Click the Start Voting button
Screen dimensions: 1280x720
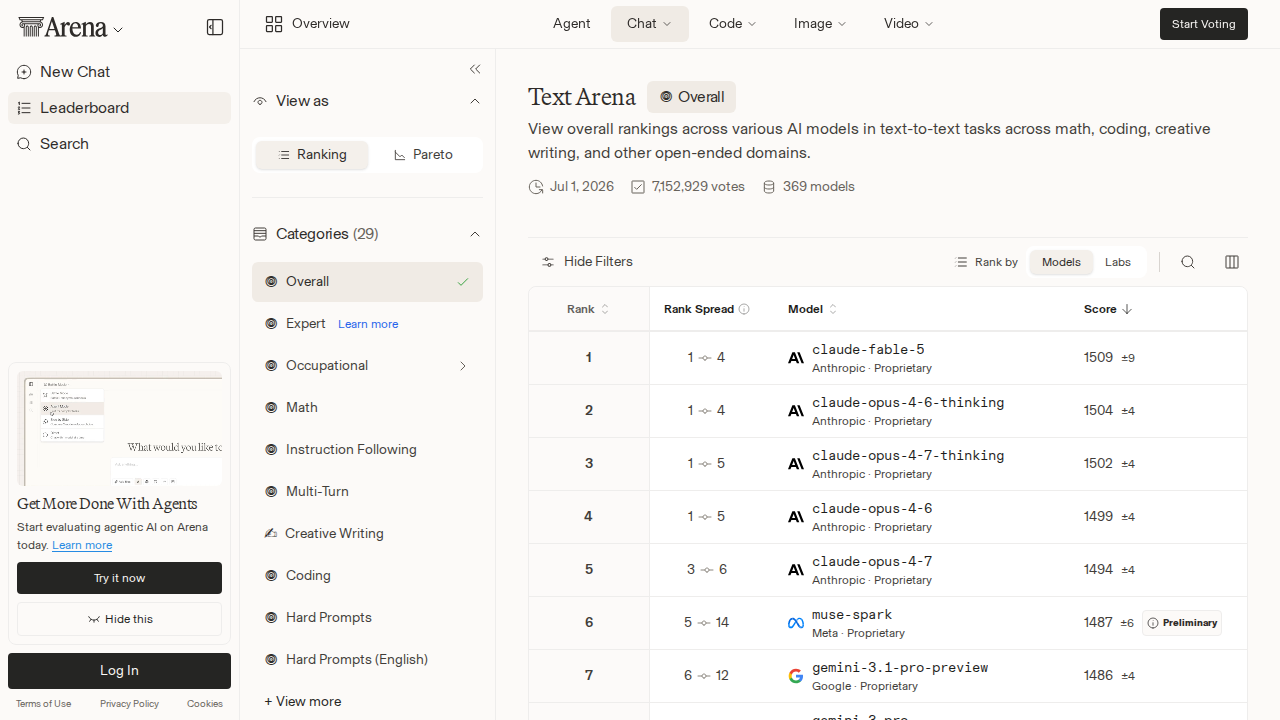click(x=1204, y=24)
